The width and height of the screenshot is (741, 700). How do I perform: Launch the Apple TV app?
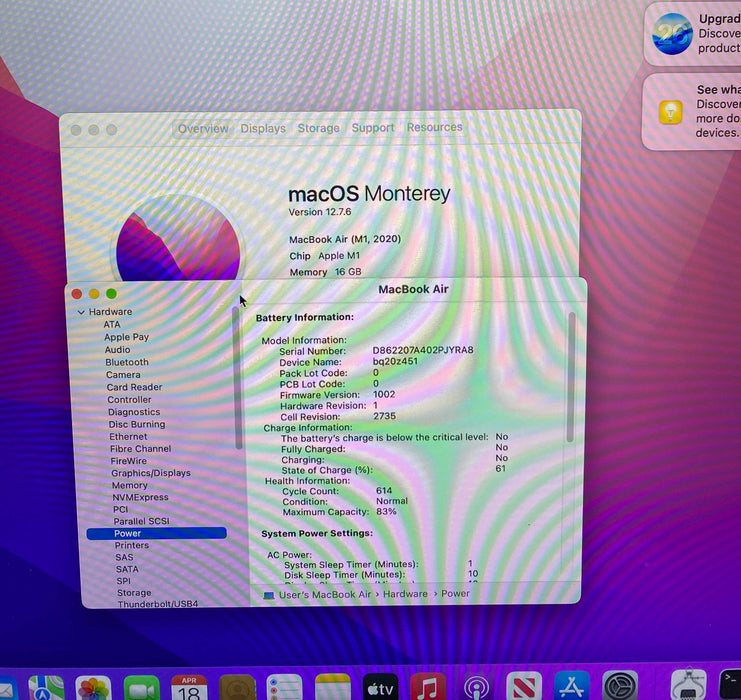coord(380,687)
